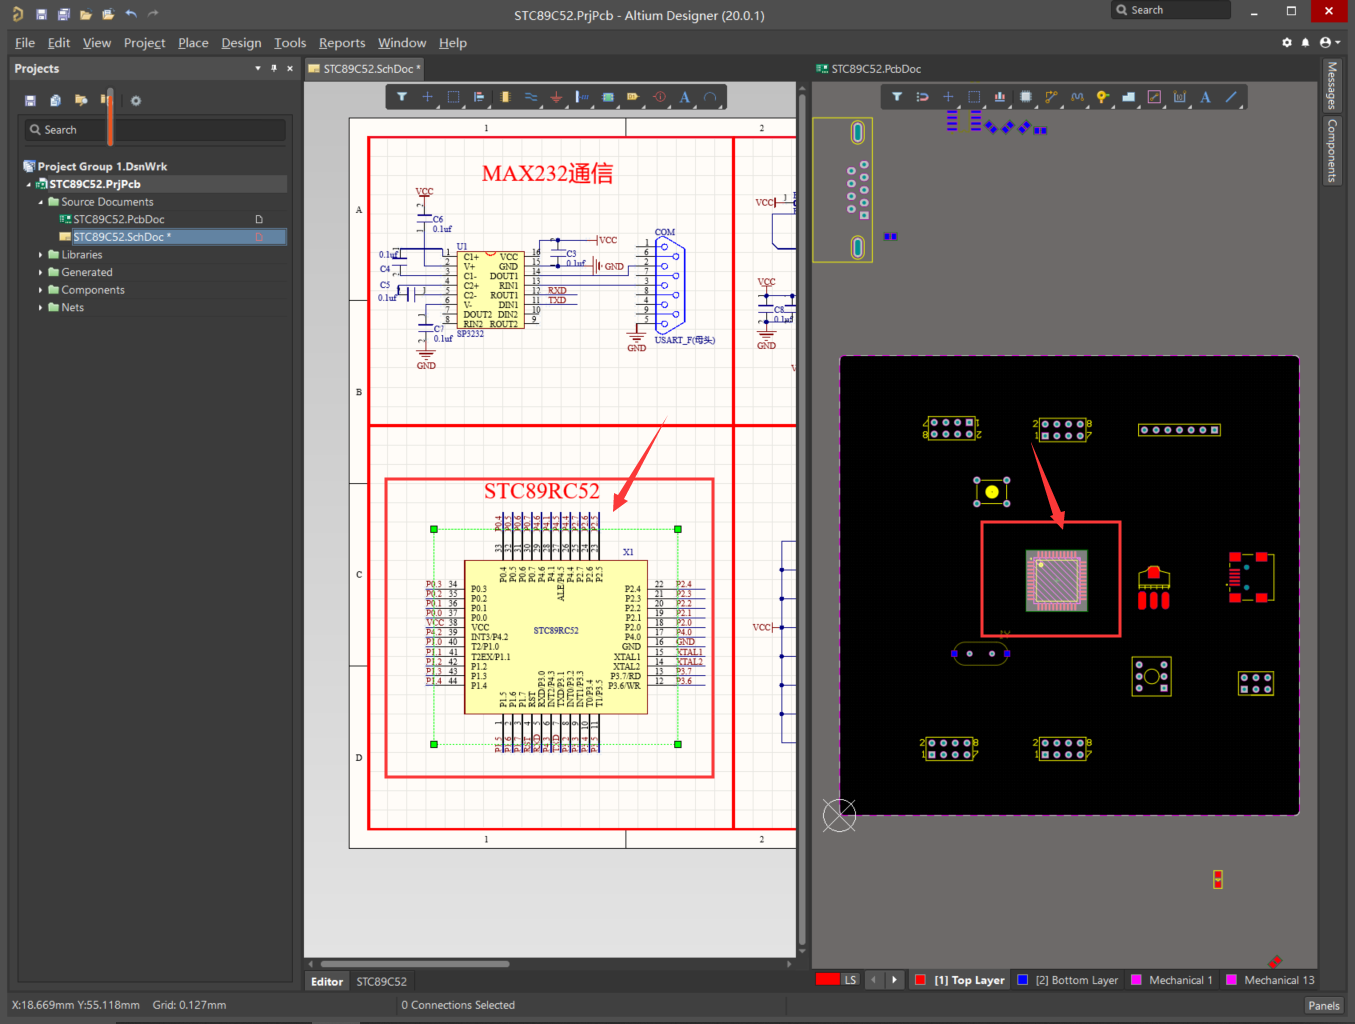Select the Place Part tool on the schematic toolbar

[506, 96]
